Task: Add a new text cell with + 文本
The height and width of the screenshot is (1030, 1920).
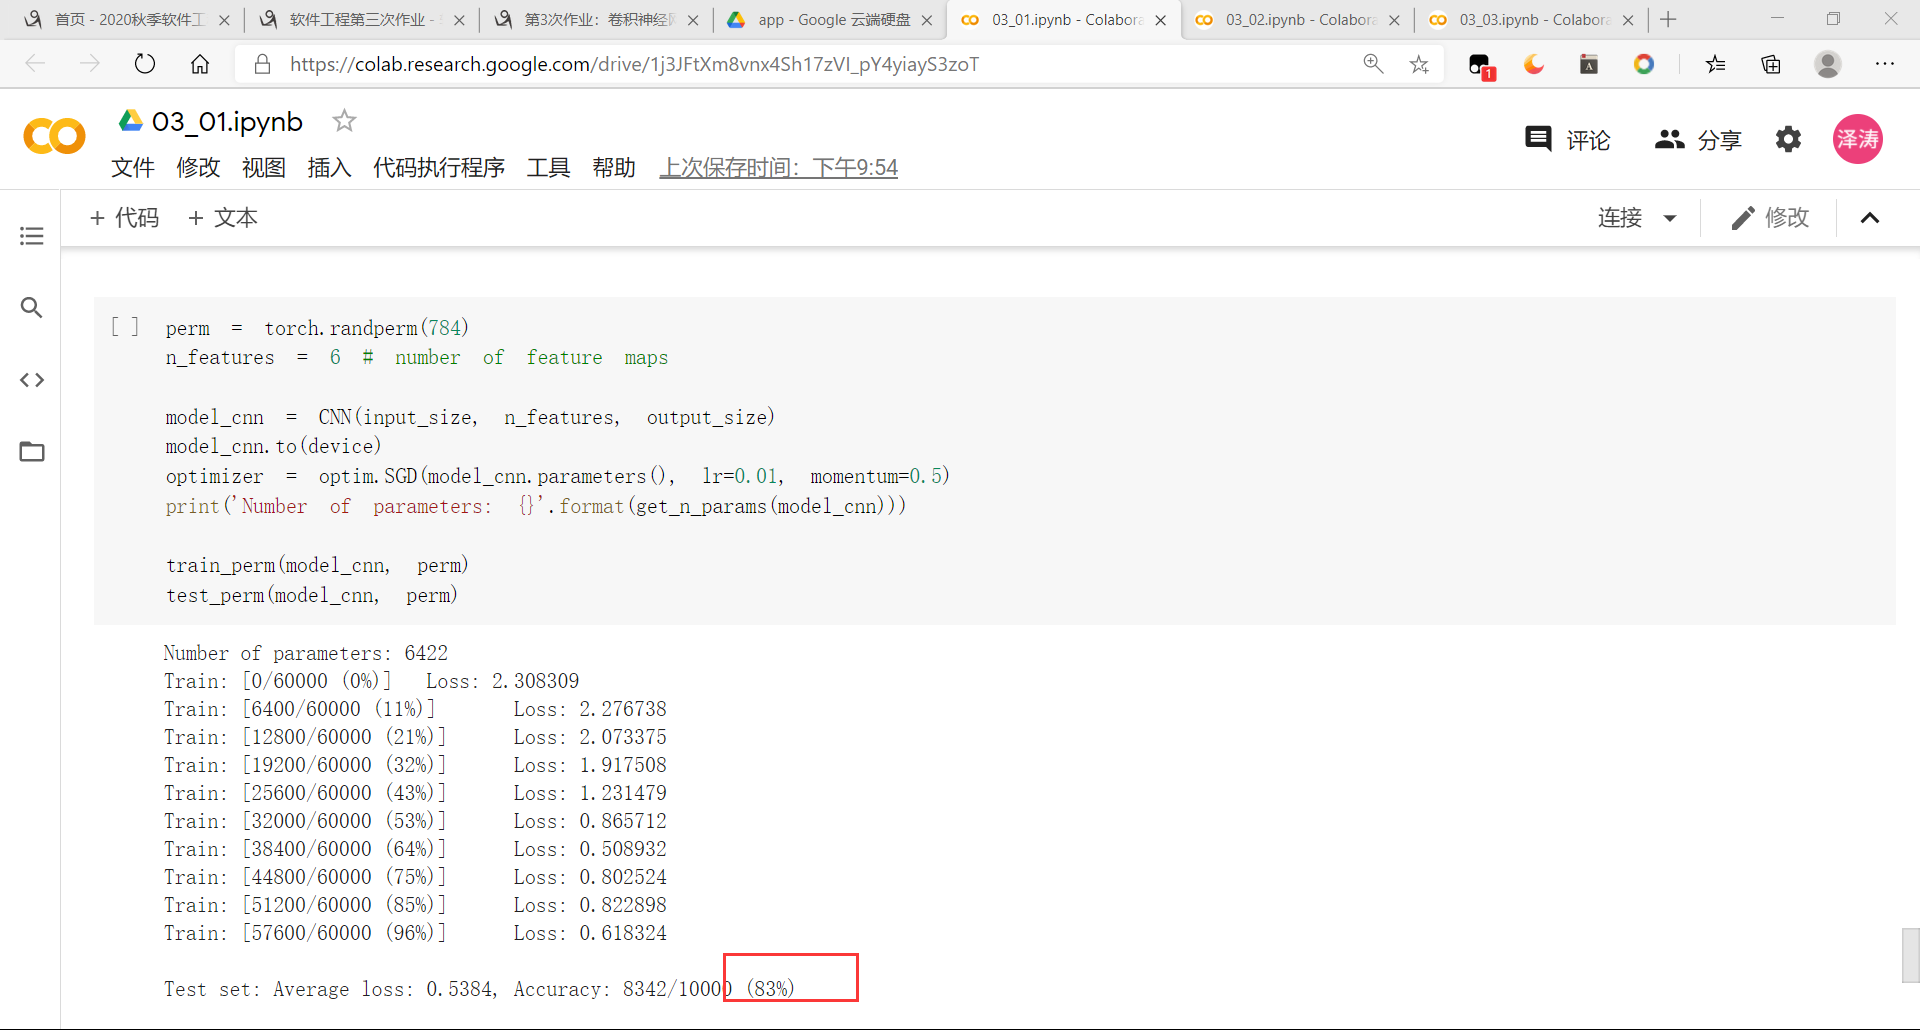Action: (x=223, y=218)
